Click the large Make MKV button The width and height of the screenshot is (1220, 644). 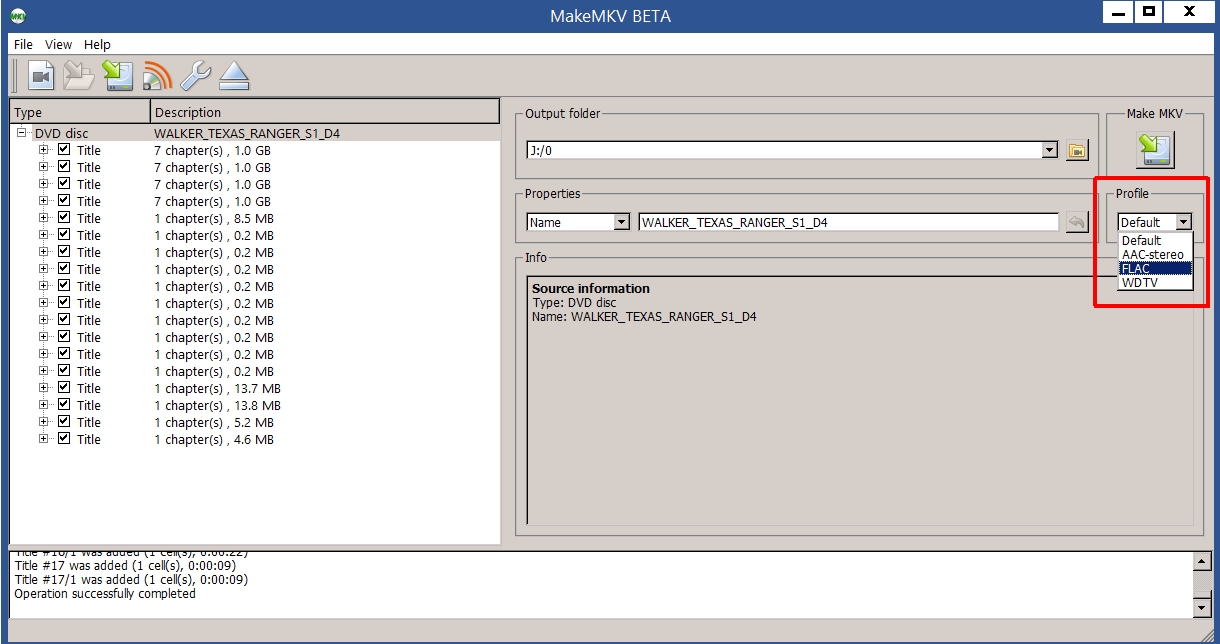pos(1155,150)
